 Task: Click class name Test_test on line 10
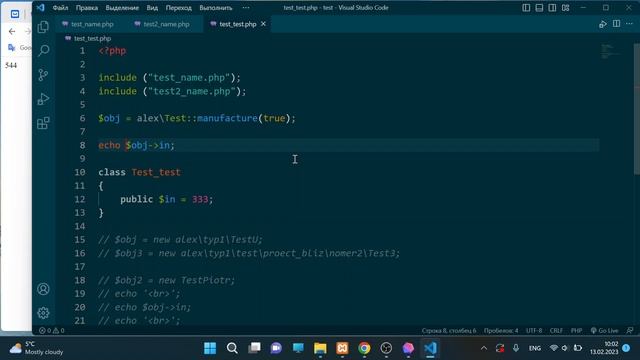click(156, 172)
